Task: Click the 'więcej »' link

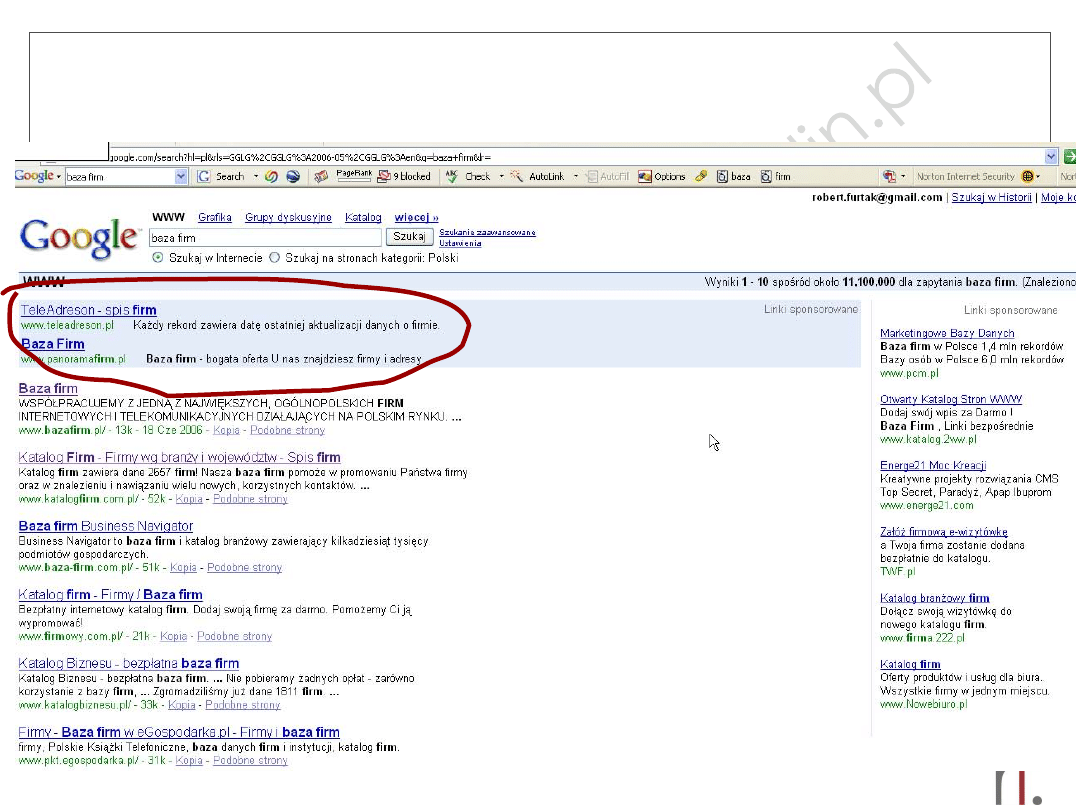Action: coord(416,218)
